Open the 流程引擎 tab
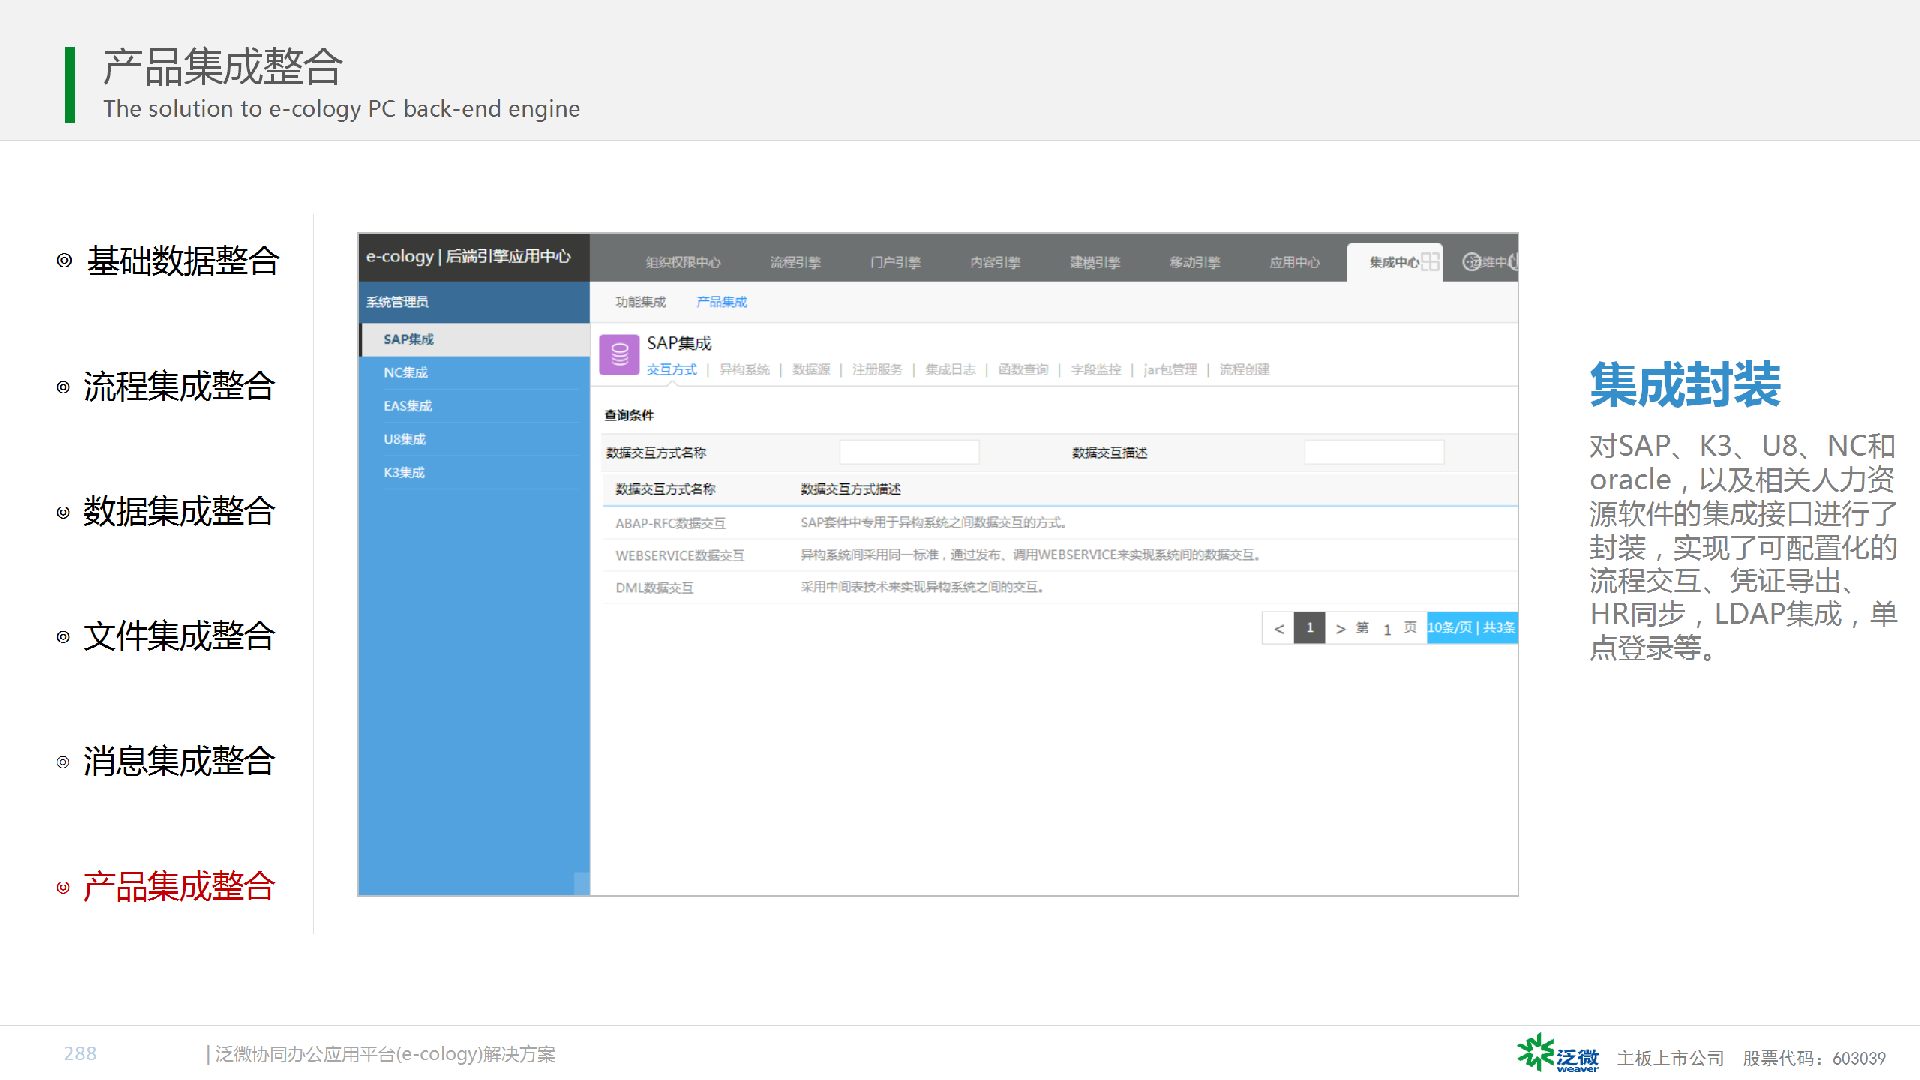 (795, 262)
